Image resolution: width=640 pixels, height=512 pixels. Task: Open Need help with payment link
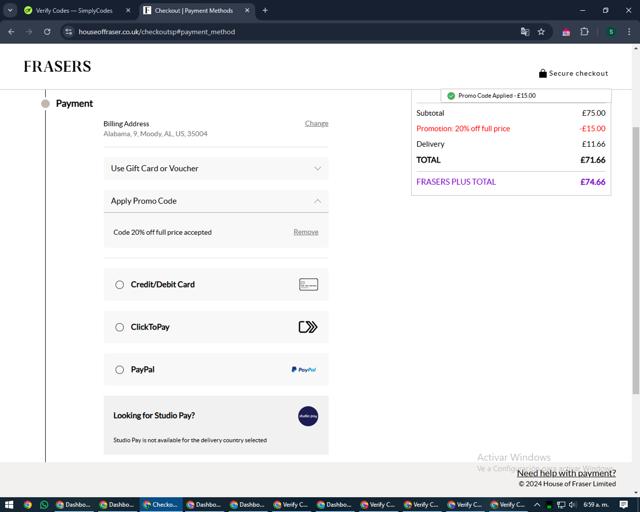coord(566,473)
